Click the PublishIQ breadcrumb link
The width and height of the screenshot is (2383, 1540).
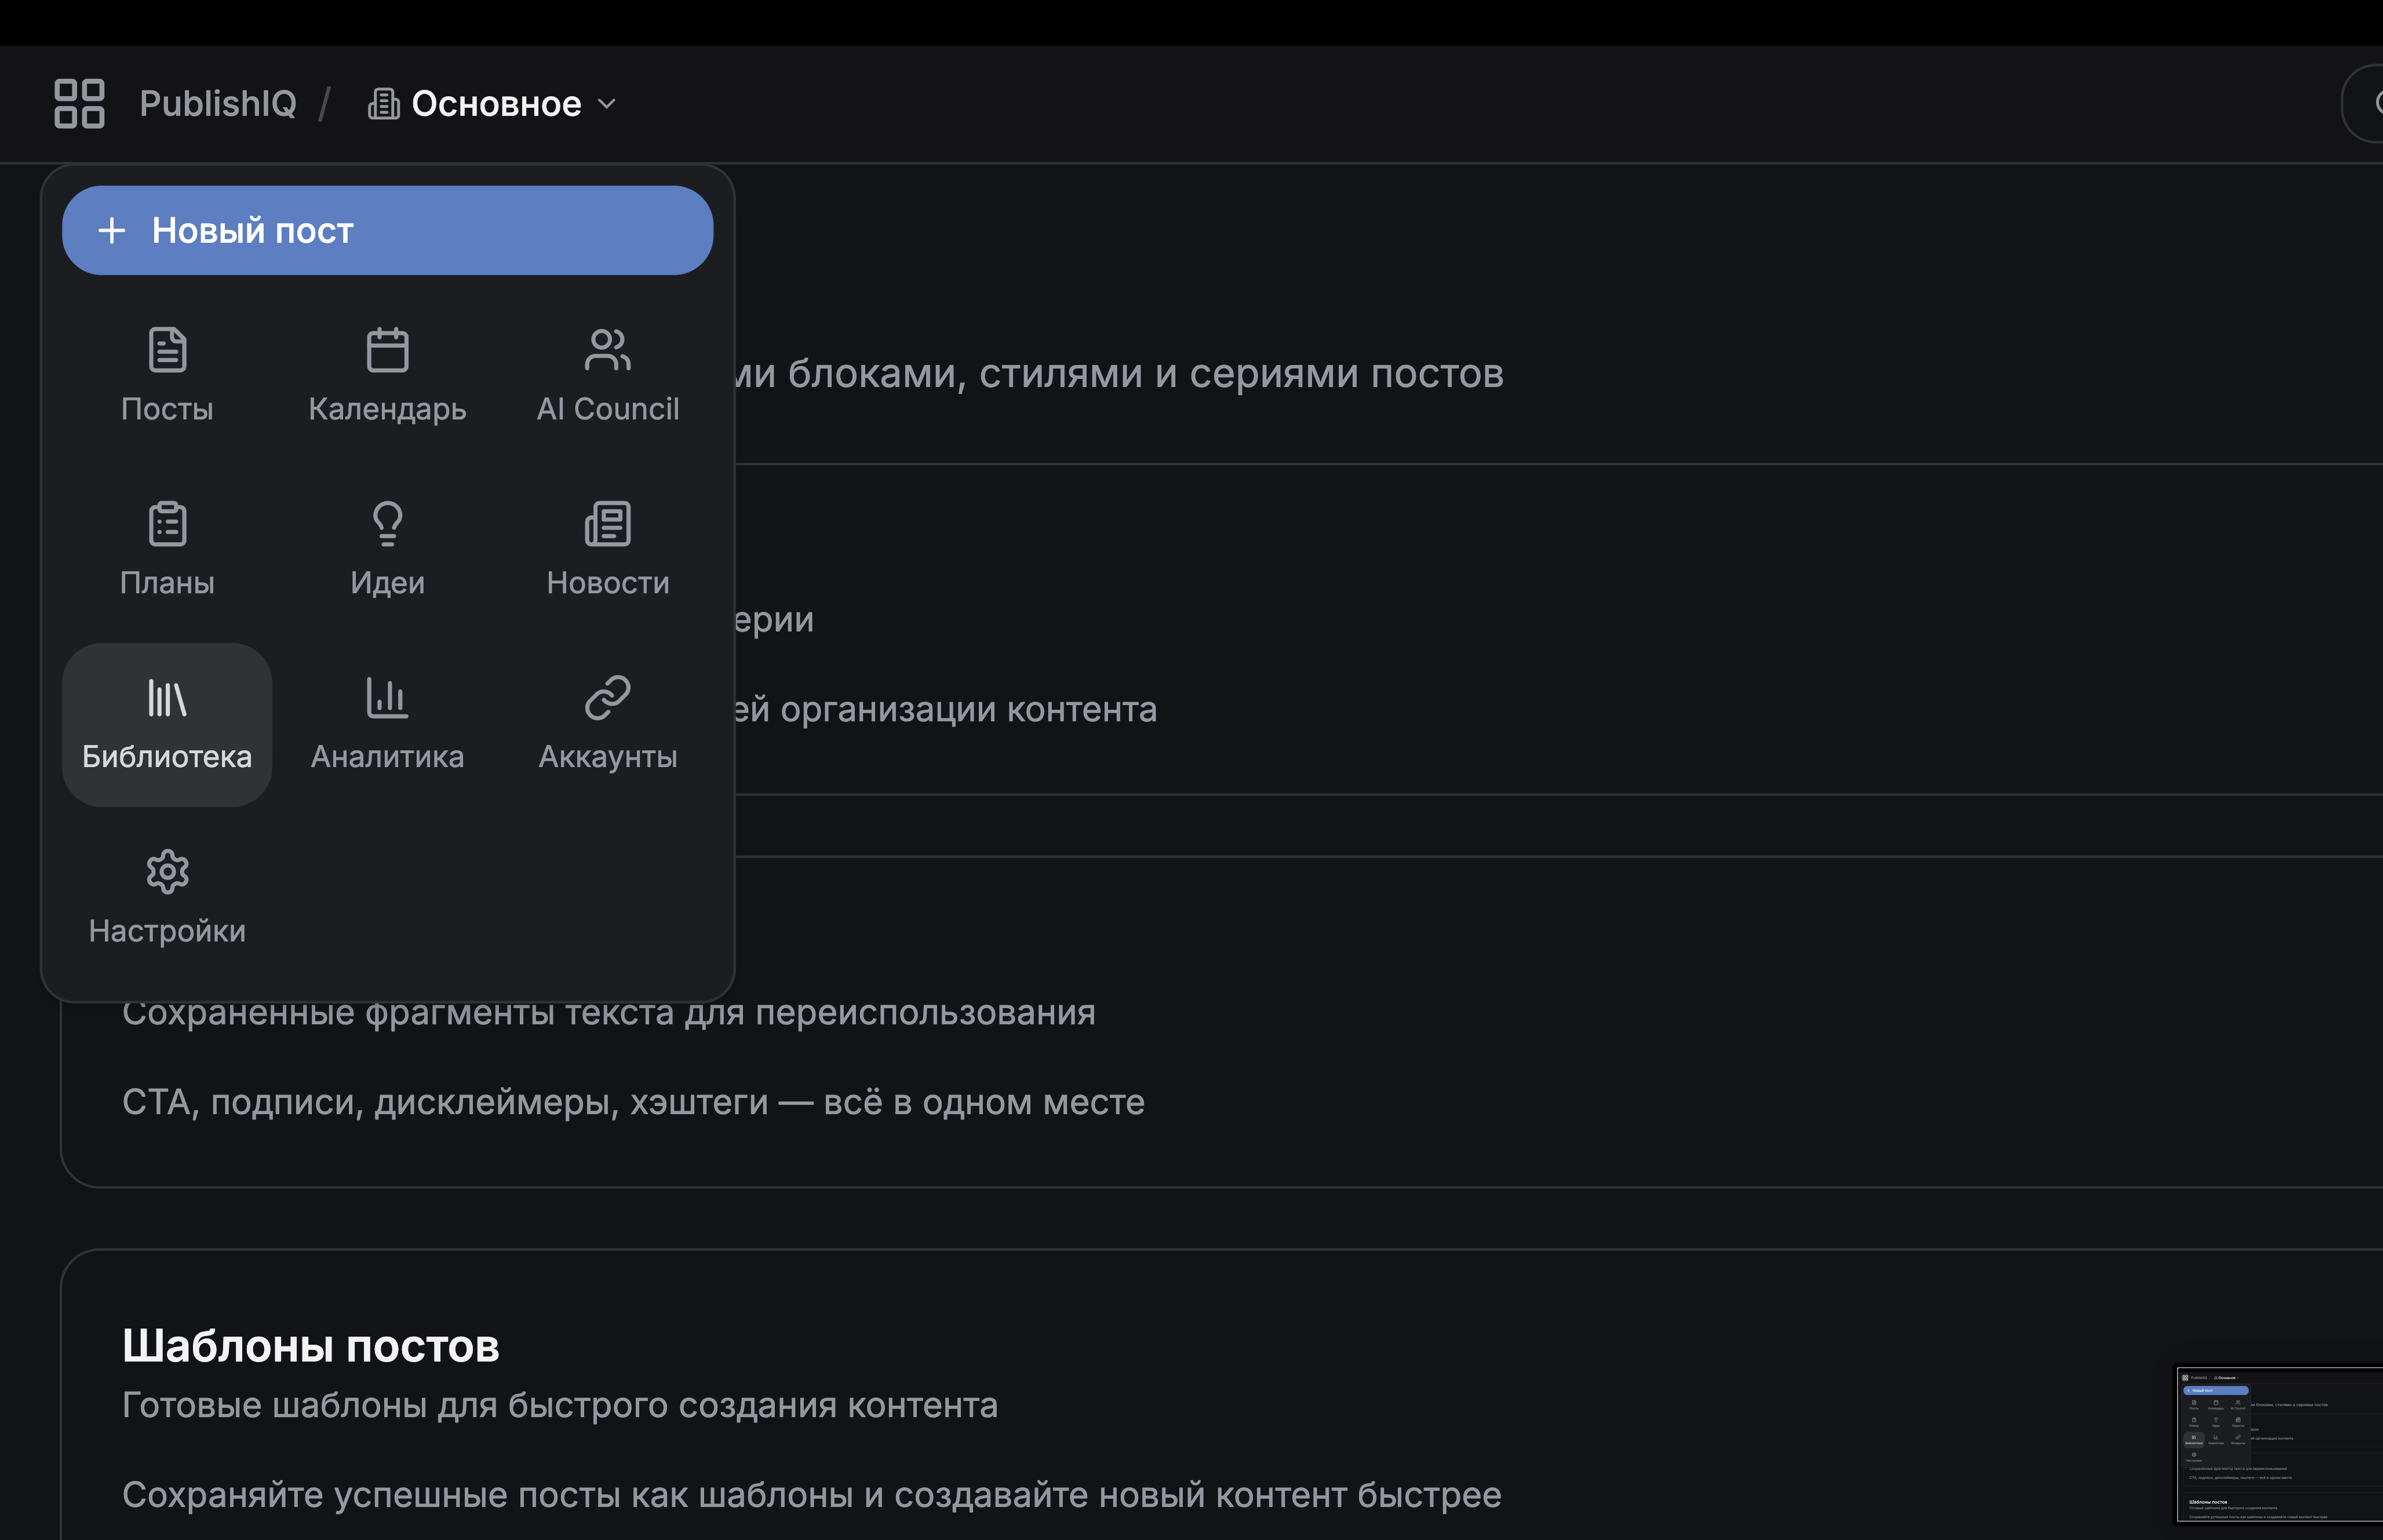tap(218, 104)
